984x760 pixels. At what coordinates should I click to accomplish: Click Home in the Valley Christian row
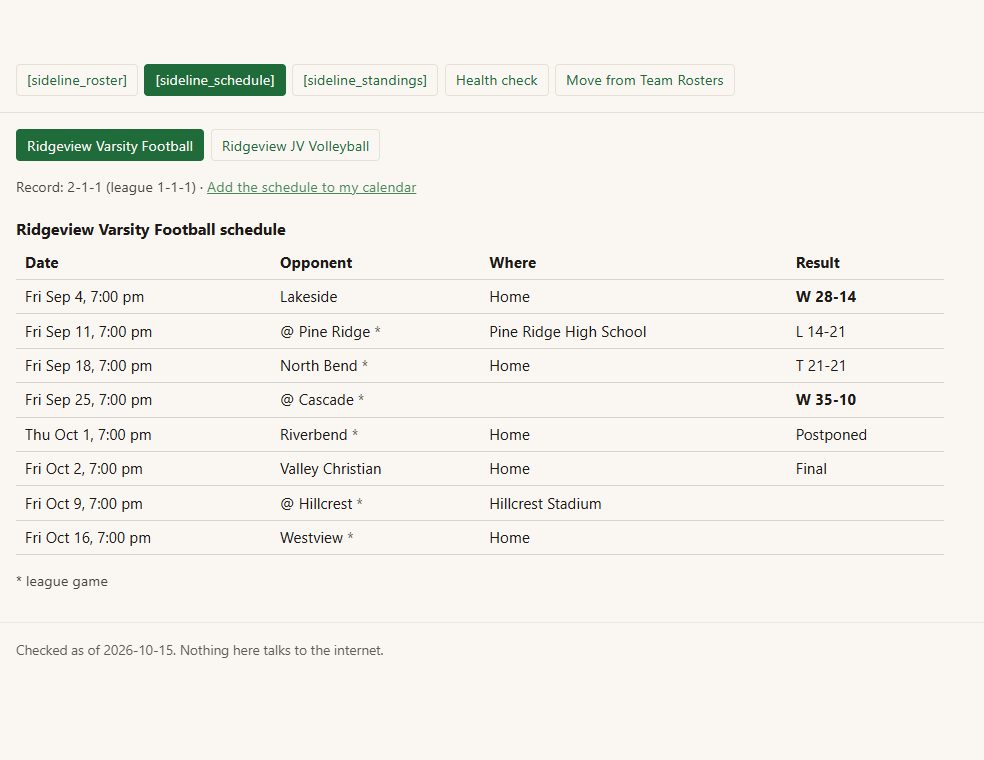tap(509, 469)
